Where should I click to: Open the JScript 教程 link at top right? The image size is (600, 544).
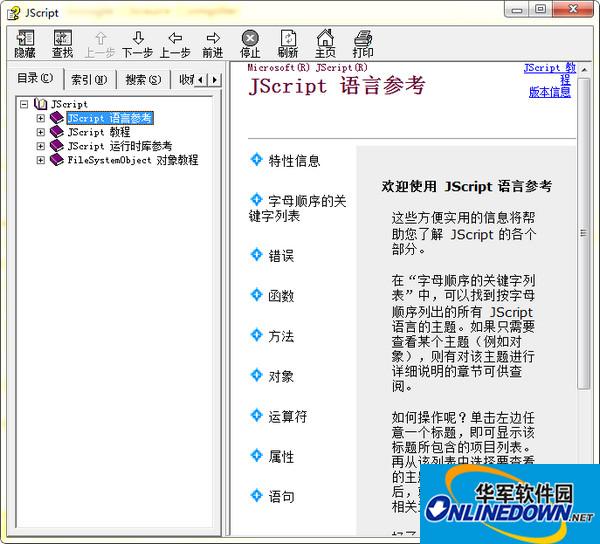(550, 73)
